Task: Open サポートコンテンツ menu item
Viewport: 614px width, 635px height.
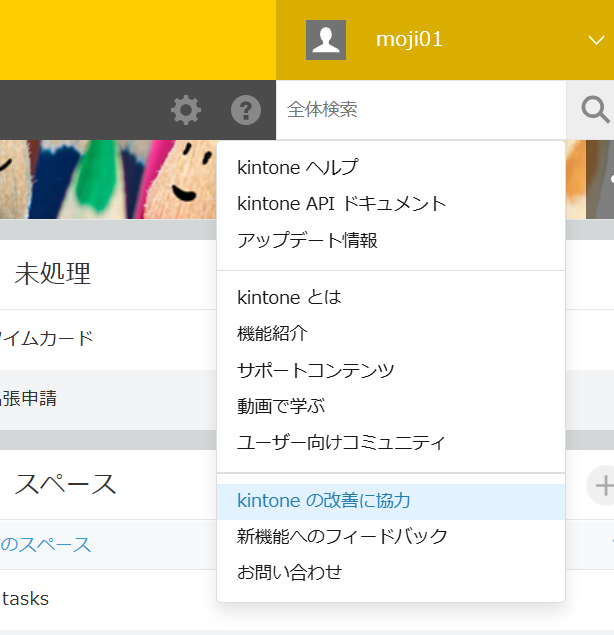Action: point(391,370)
